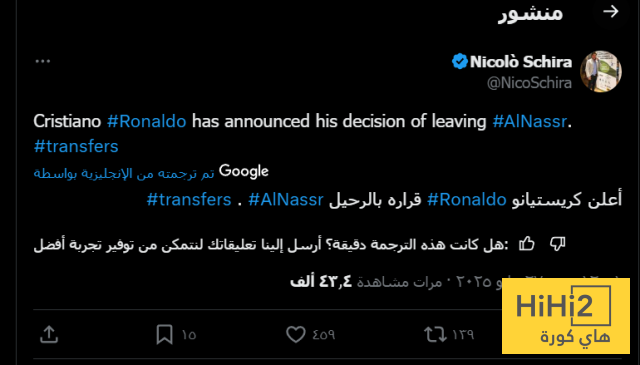Open #transfers hashtag under English text

click(76, 146)
